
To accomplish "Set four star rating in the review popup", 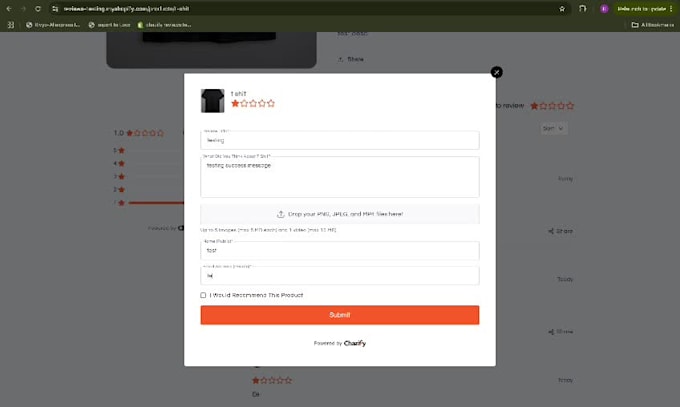I will point(262,103).
